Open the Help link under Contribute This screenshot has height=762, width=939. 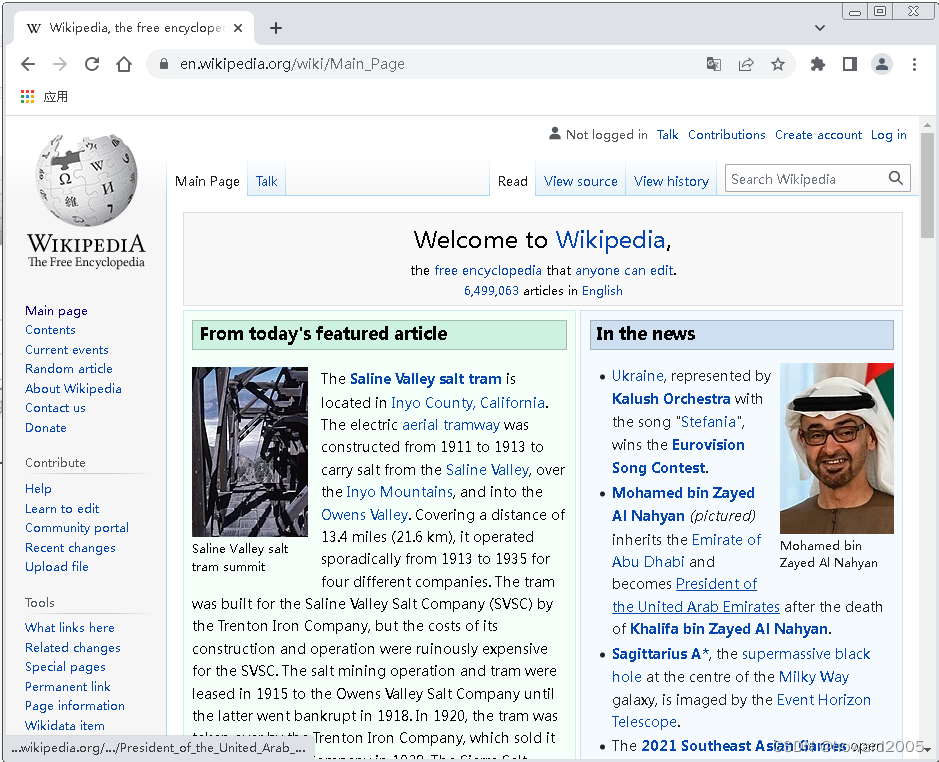(38, 488)
